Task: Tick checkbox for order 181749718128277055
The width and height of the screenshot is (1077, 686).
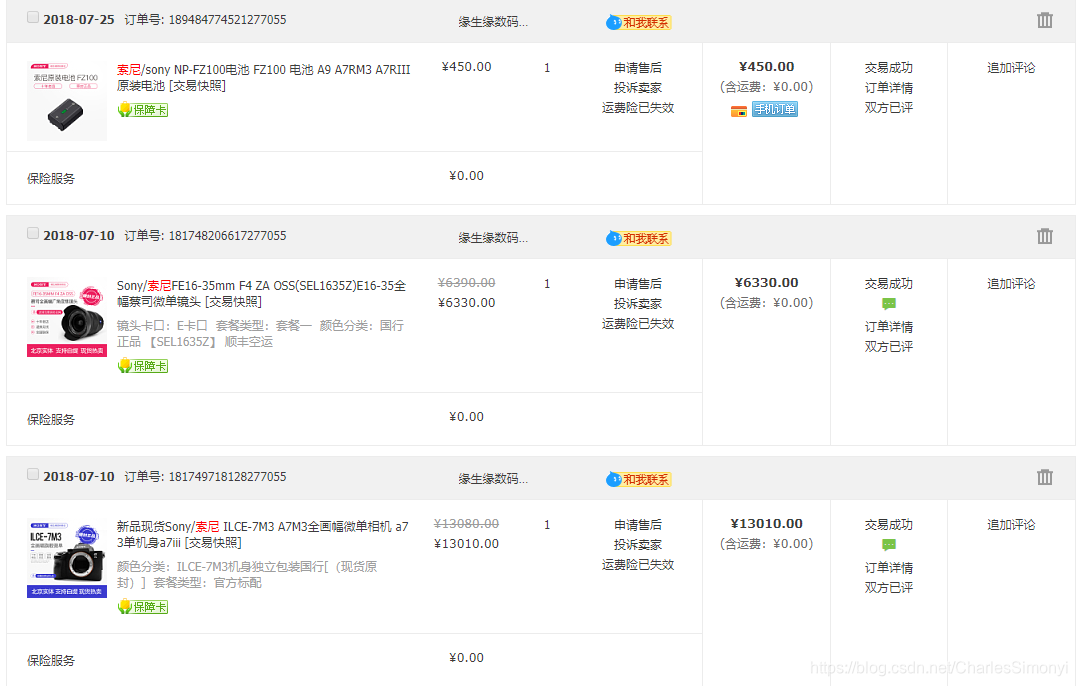Action: coord(33,474)
